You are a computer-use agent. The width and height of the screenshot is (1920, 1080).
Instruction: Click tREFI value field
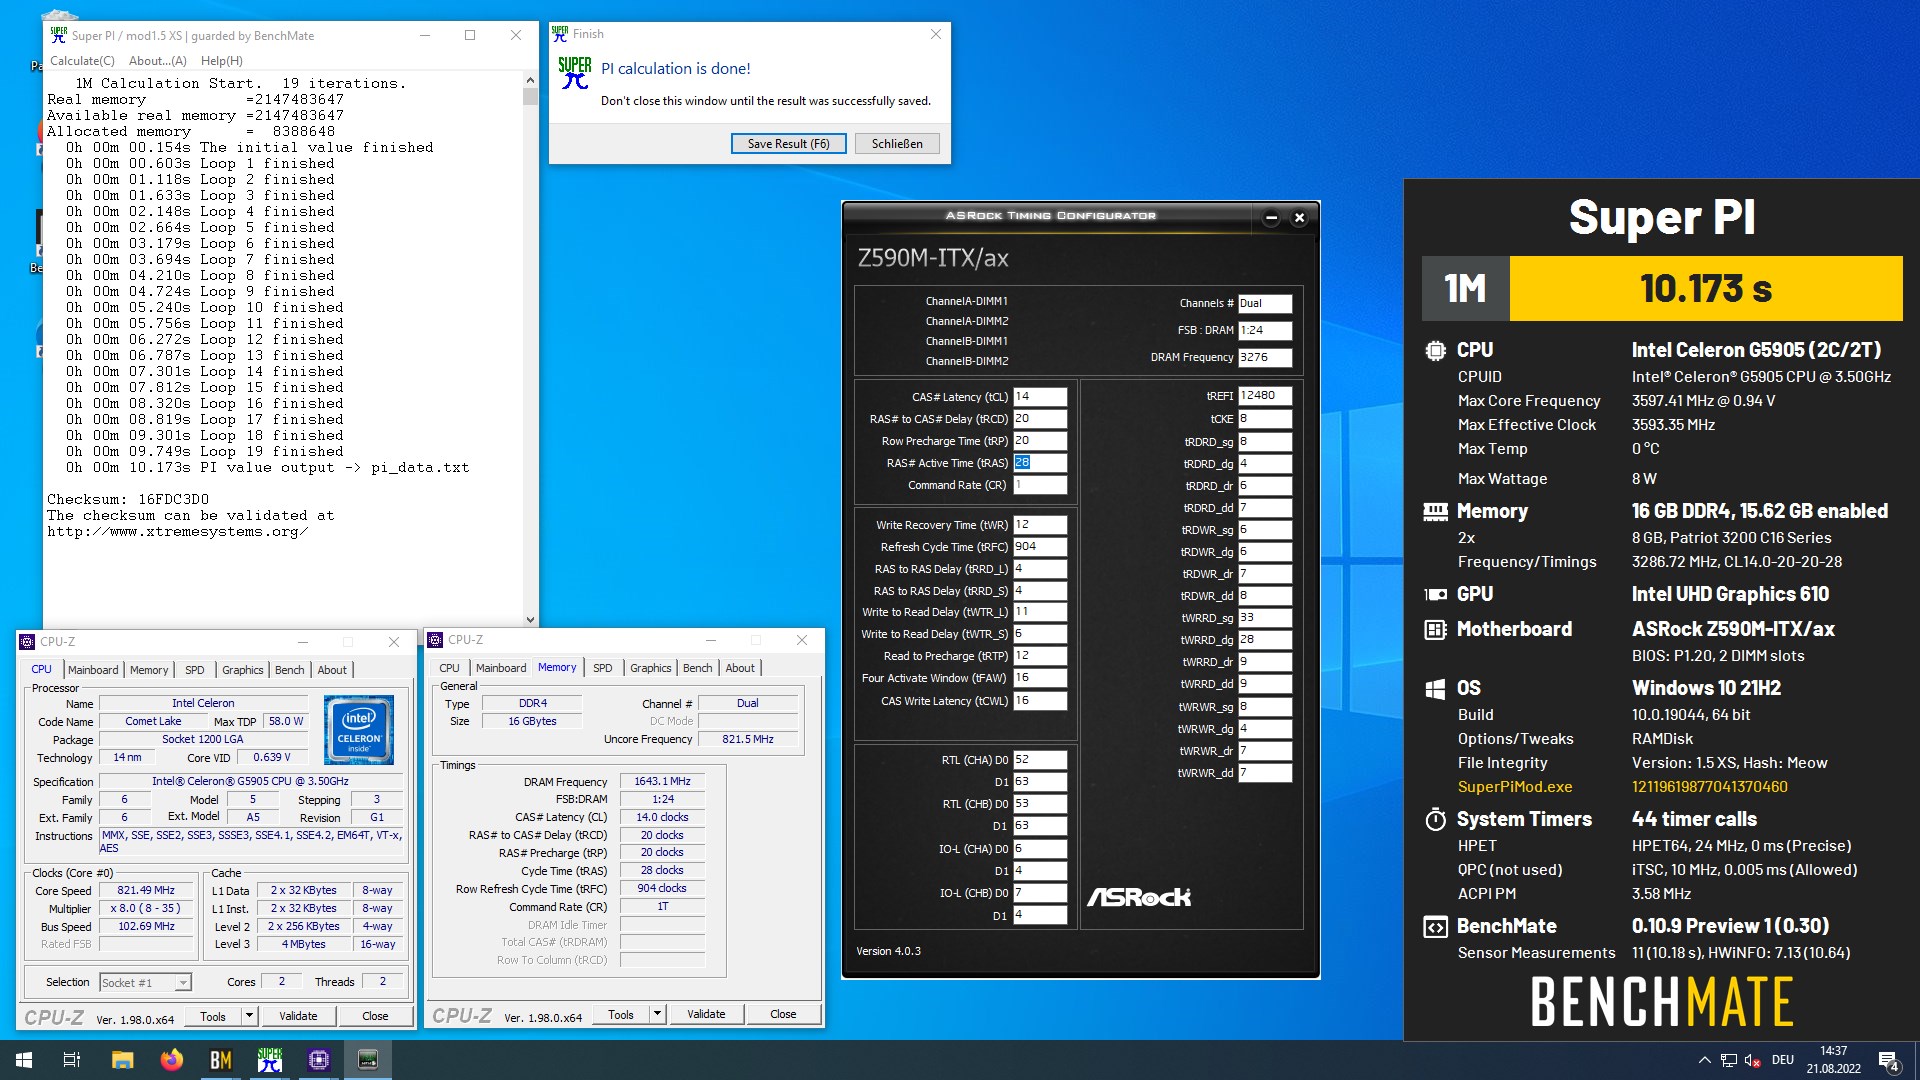tap(1265, 396)
